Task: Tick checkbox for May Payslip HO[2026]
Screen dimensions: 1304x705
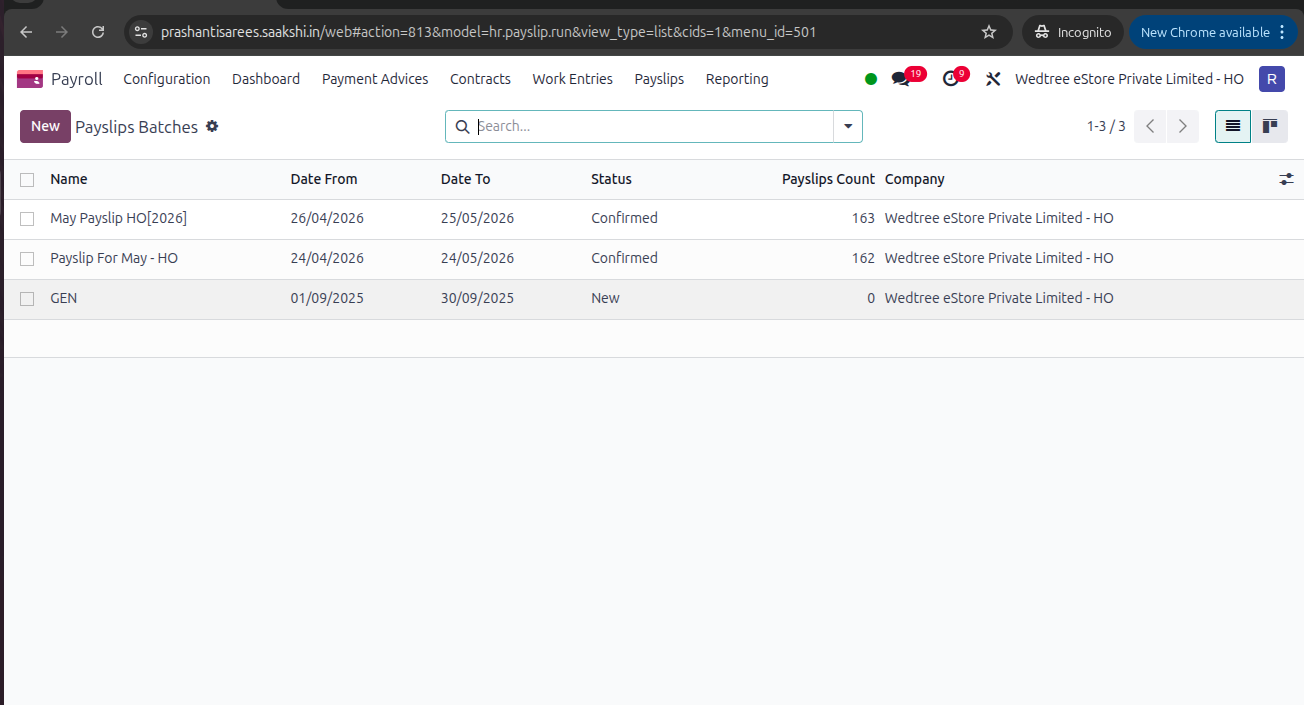Action: click(27, 218)
